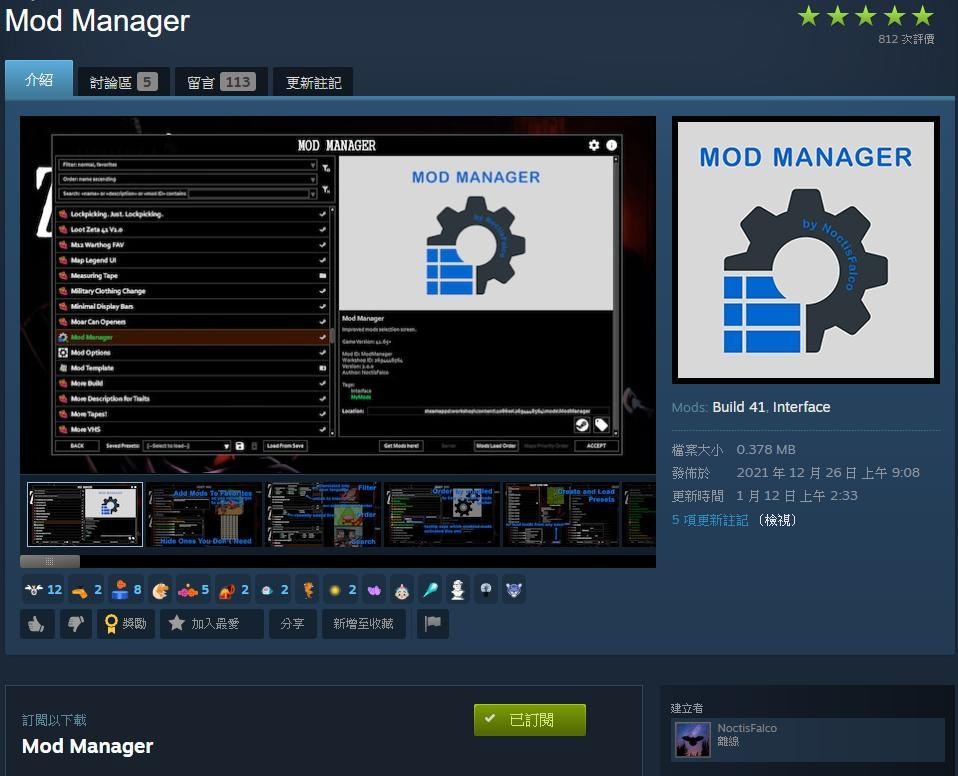Open the 討論區 discussions tab
The image size is (958, 776).
[x=123, y=82]
